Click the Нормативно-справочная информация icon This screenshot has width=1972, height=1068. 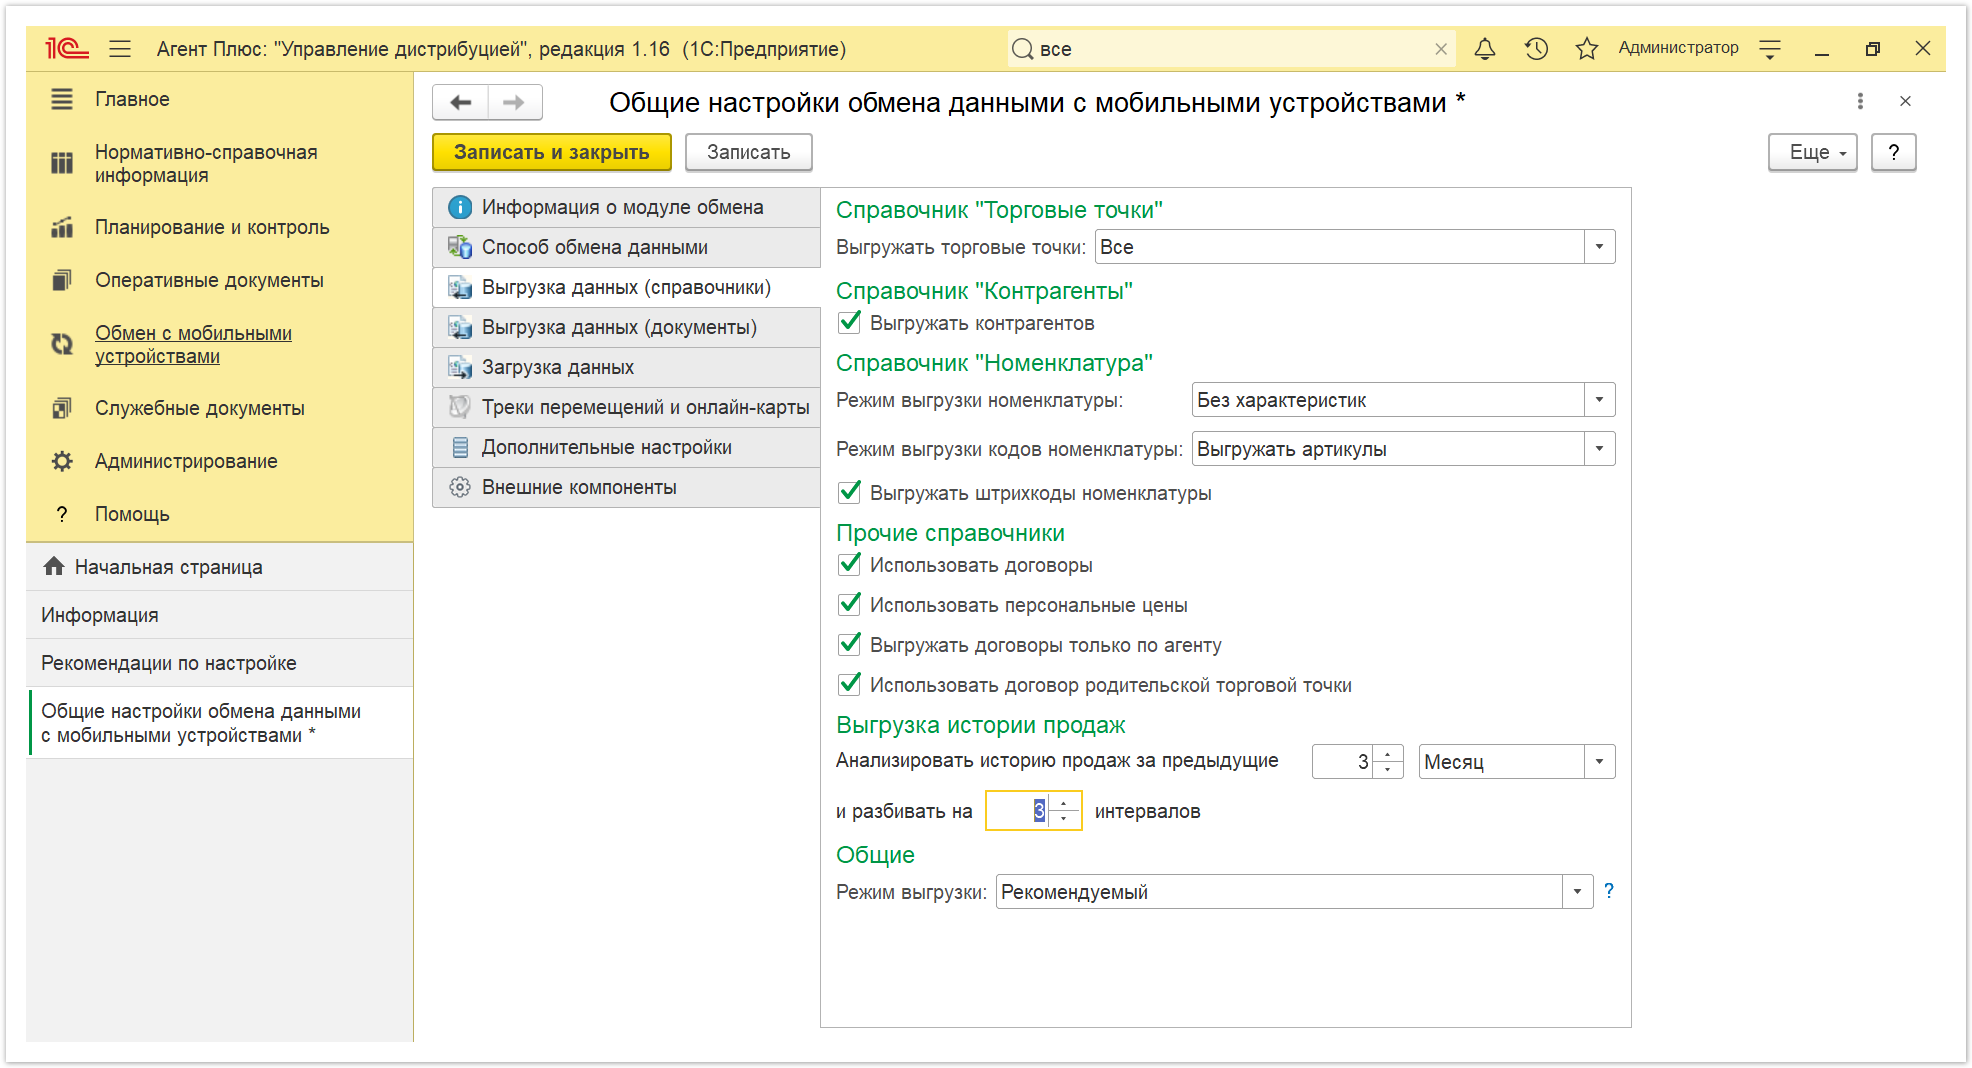pos(62,163)
